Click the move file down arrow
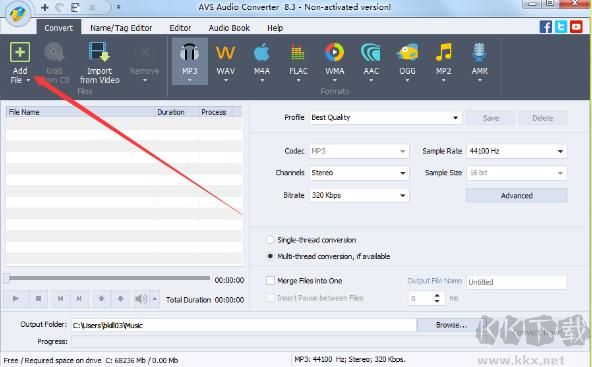This screenshot has height=367, width=592. (x=120, y=299)
